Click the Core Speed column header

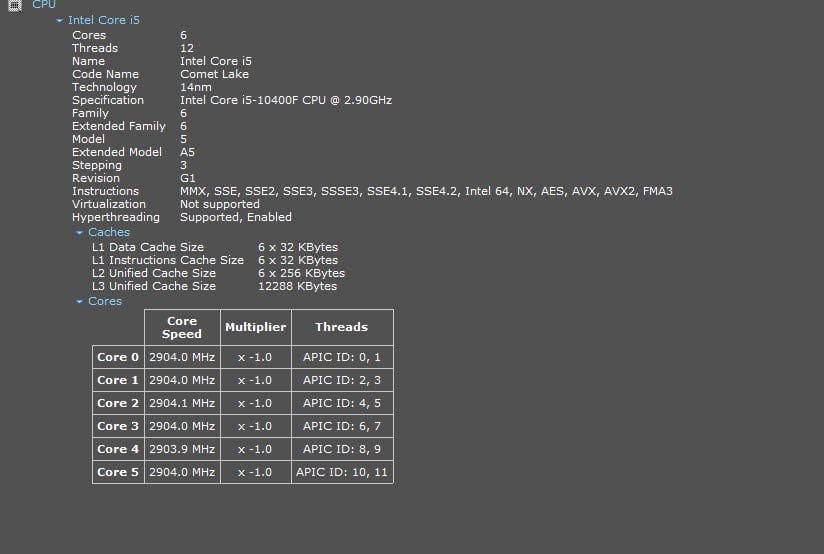pyautogui.click(x=182, y=327)
